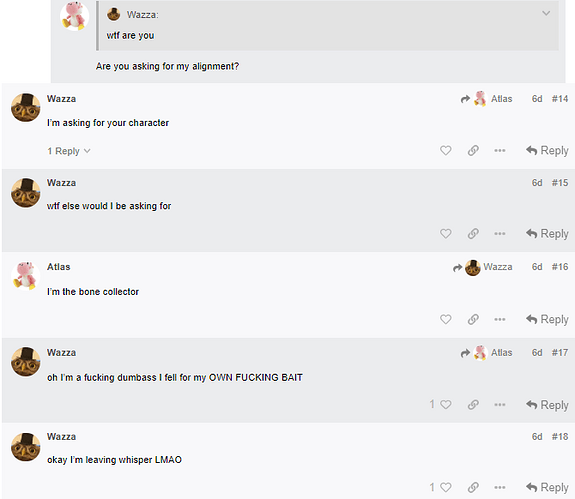Open the 6d timestamp on post #18
Screen dimensions: 575x499
pyautogui.click(x=537, y=437)
